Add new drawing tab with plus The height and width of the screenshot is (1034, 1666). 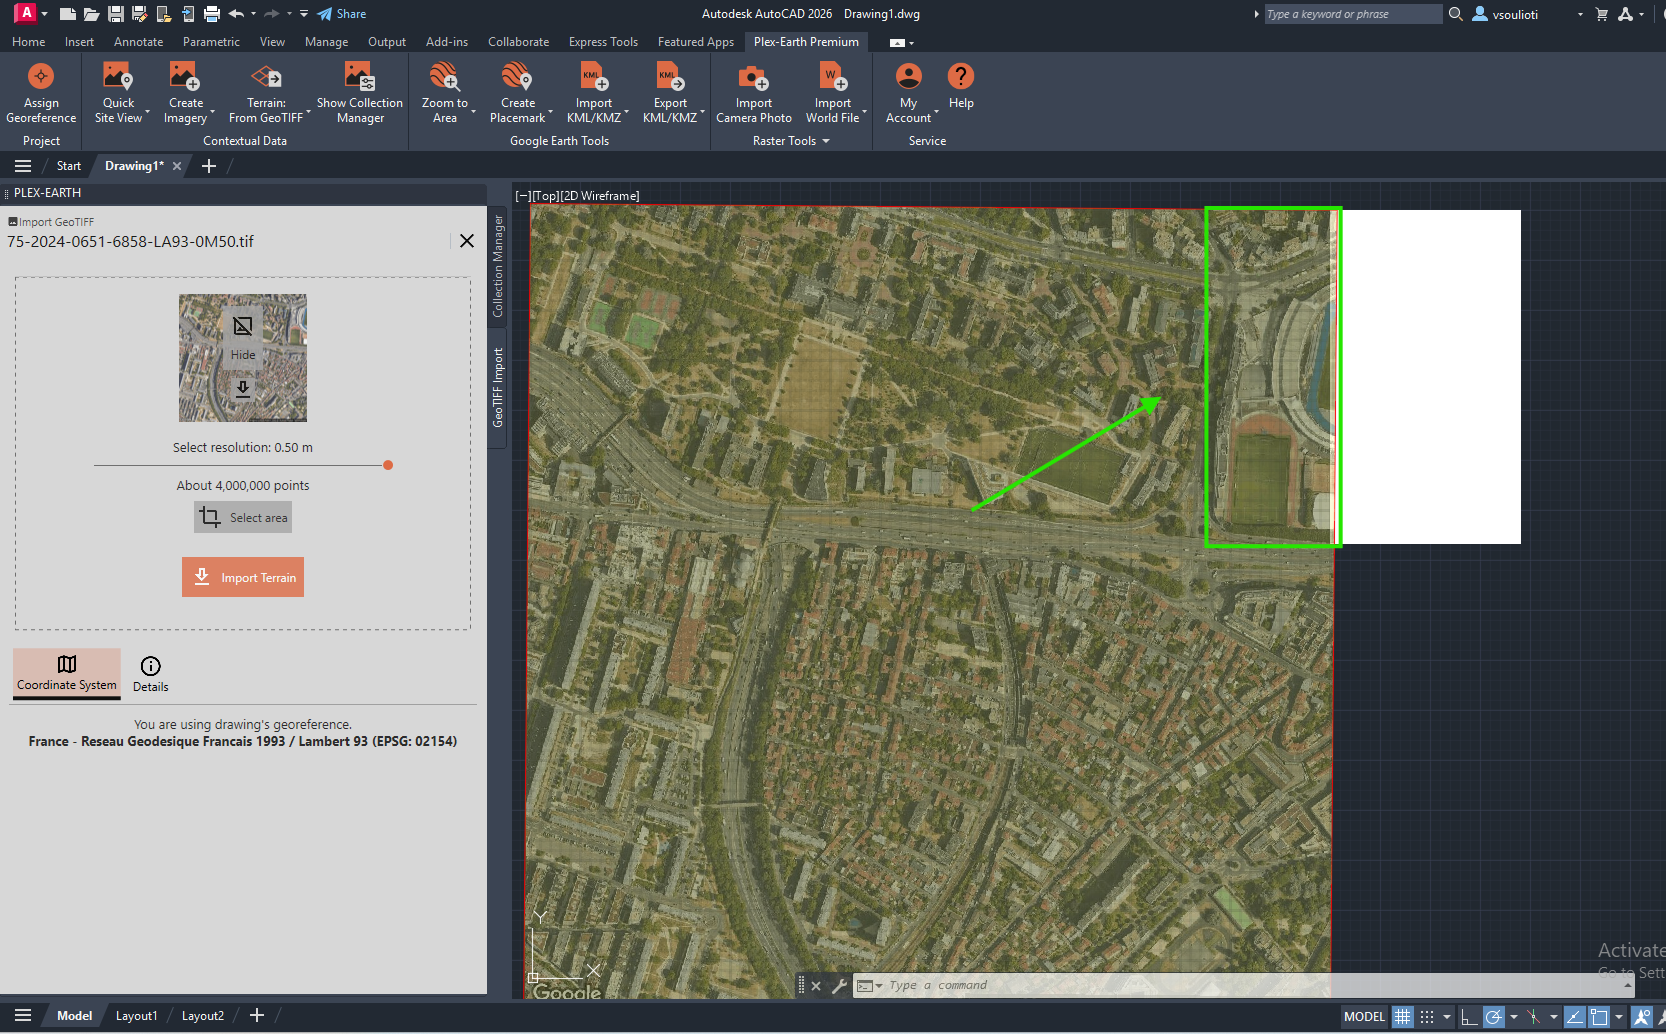click(x=209, y=166)
